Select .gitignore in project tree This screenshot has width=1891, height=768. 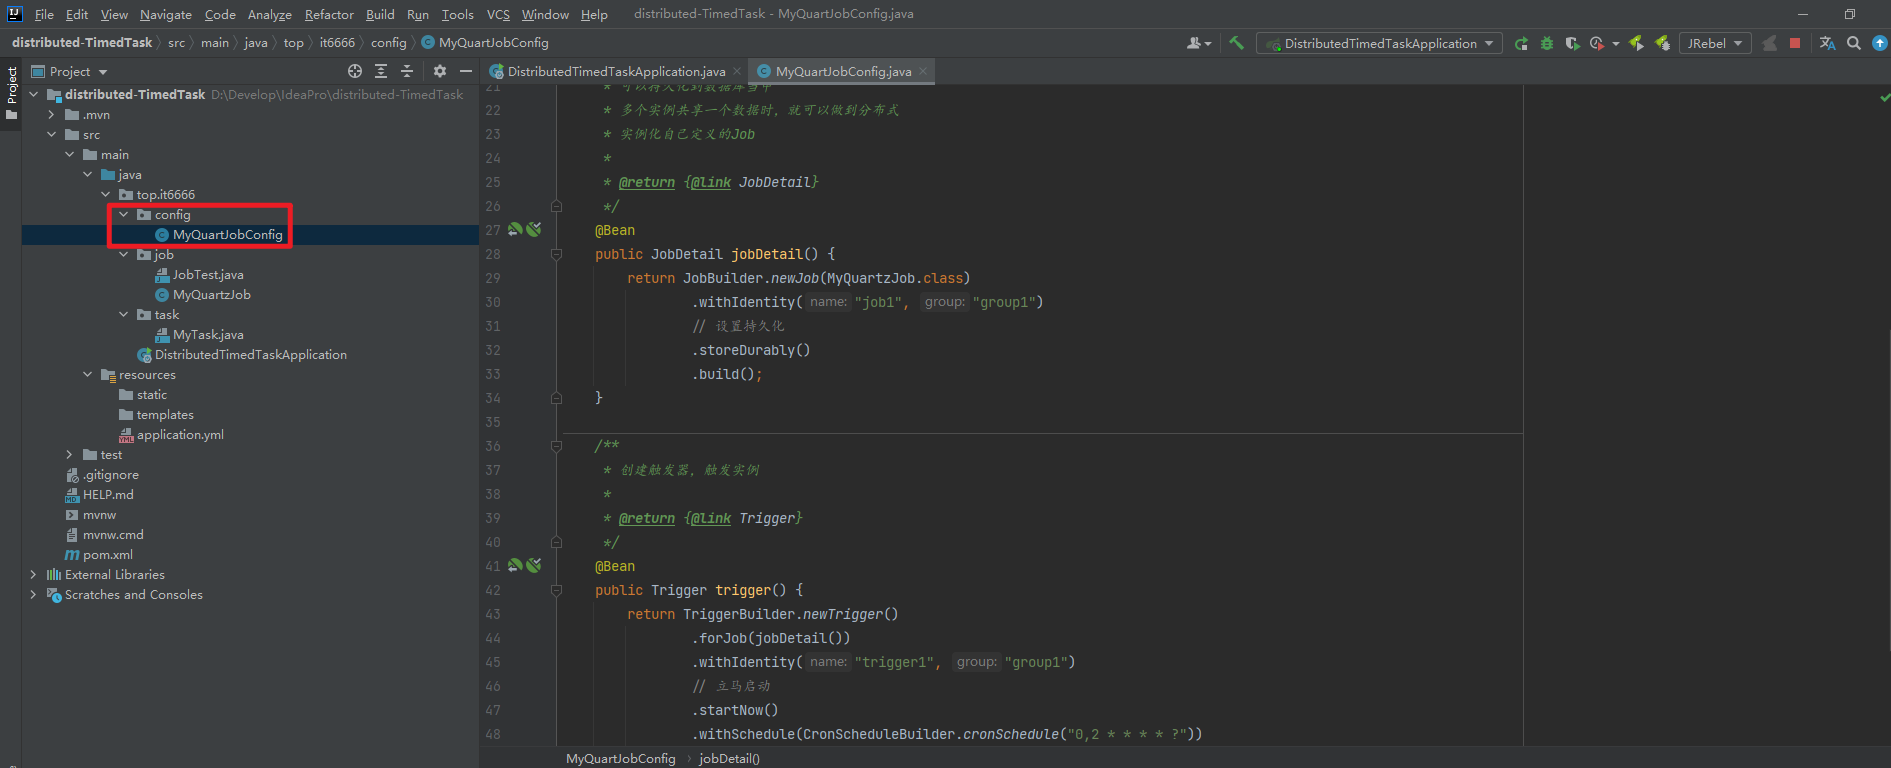(x=110, y=474)
